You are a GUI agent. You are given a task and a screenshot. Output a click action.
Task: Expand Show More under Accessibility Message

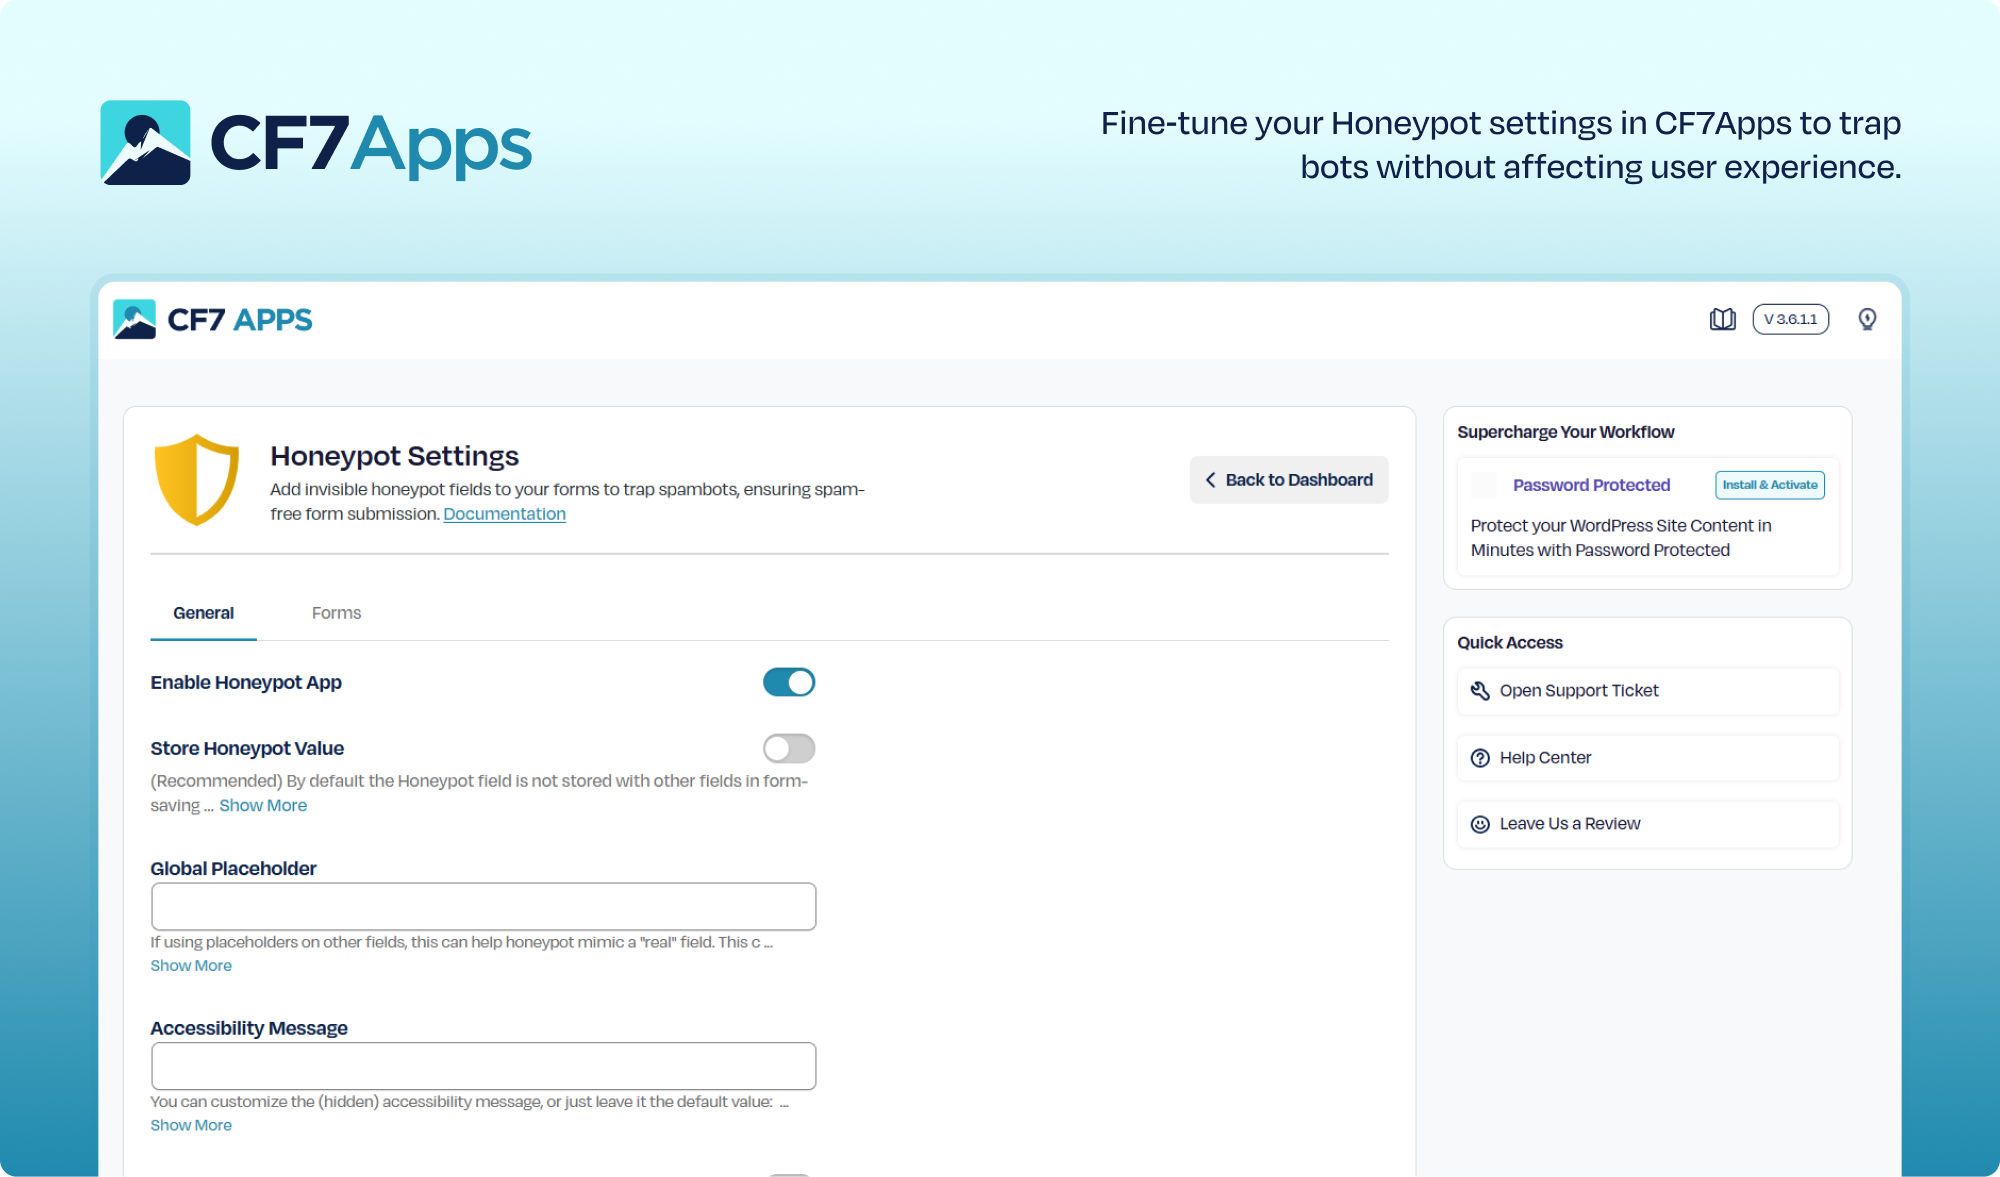click(x=191, y=1126)
